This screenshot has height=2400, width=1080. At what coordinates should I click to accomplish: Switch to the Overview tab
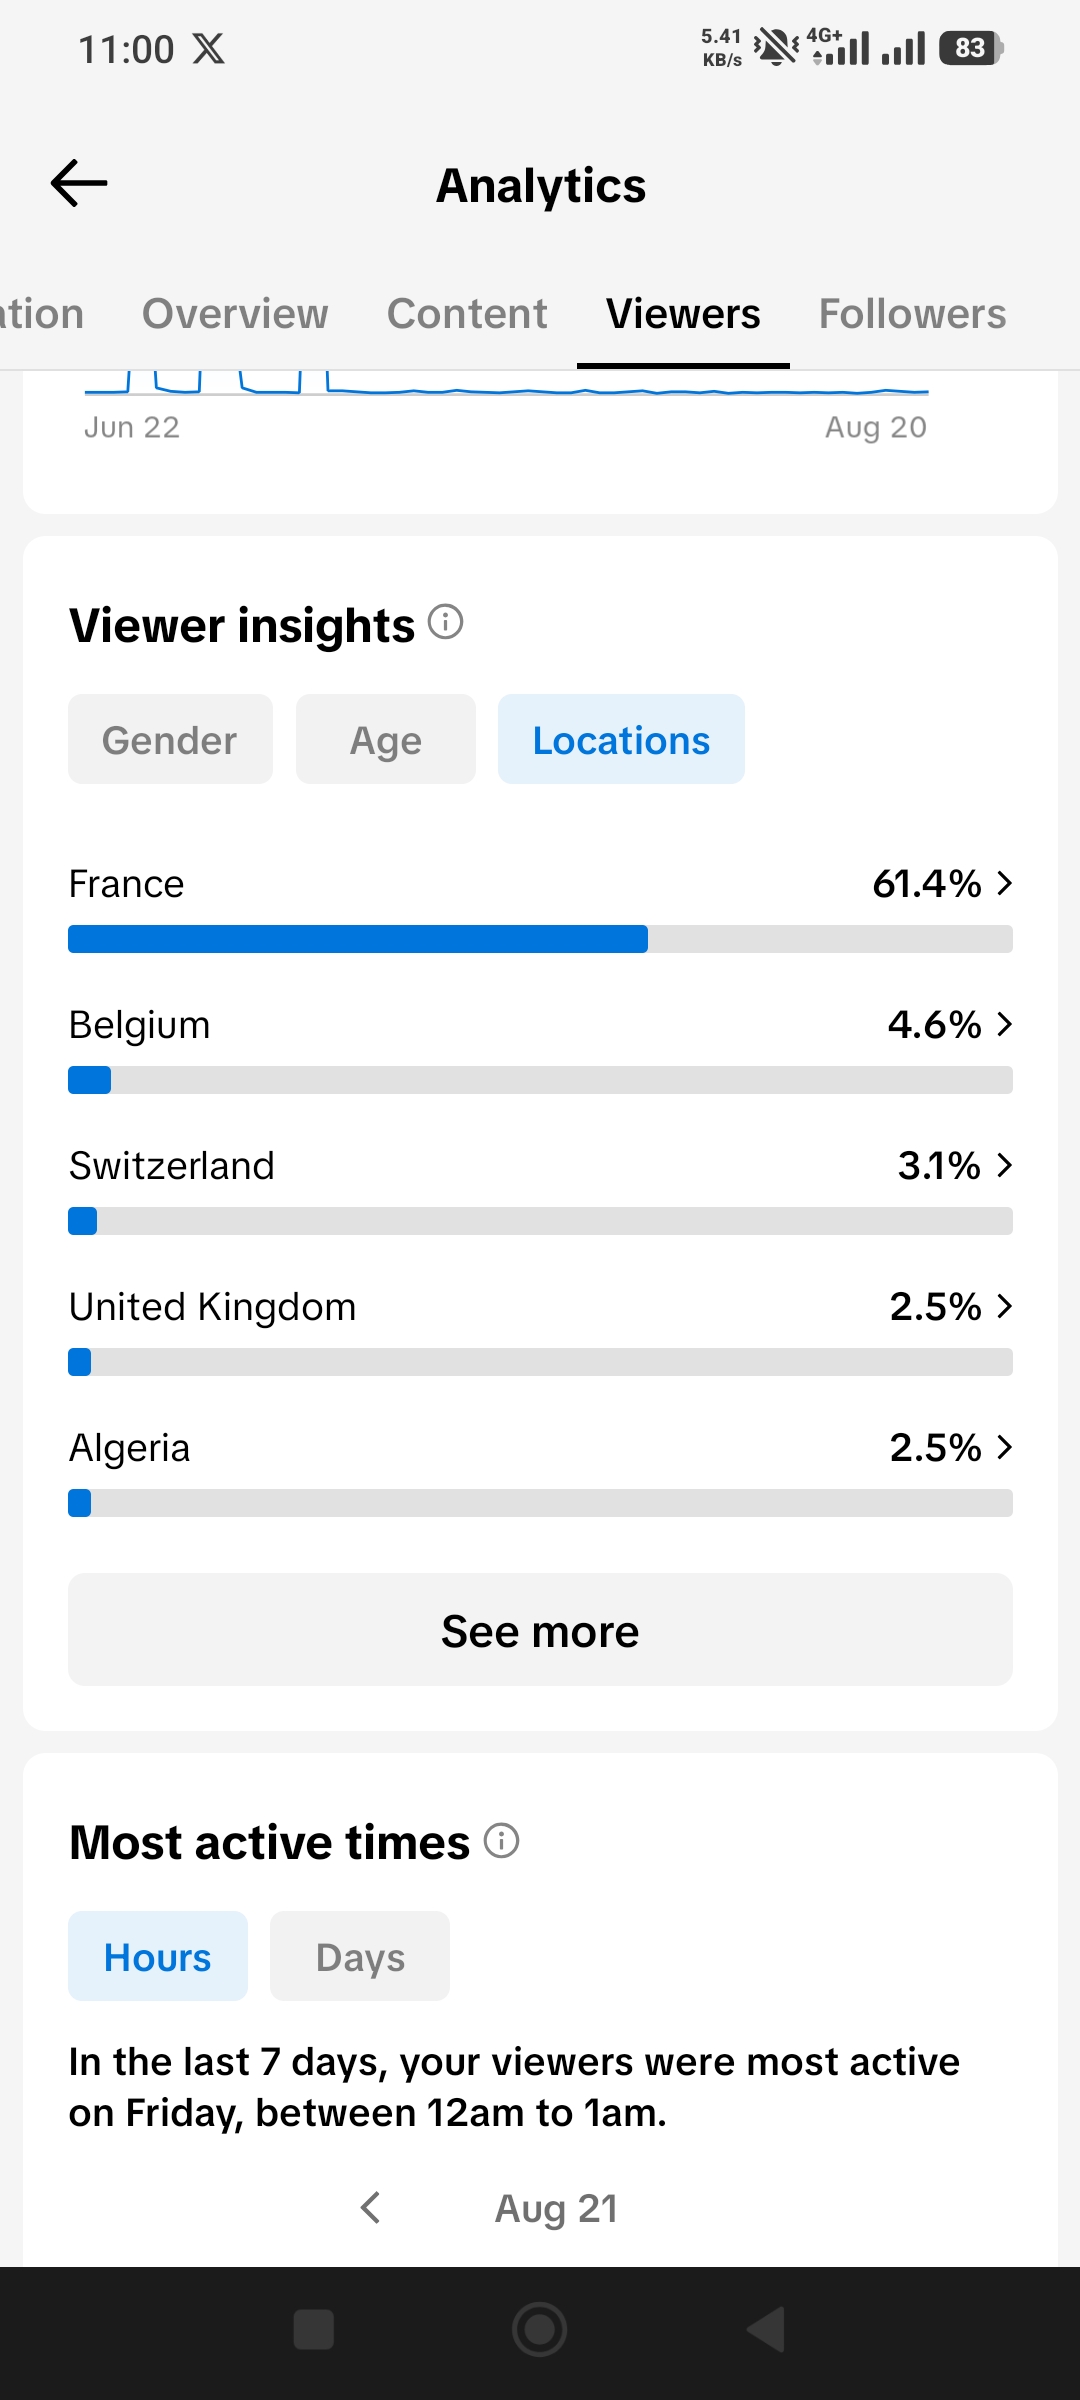coord(235,314)
